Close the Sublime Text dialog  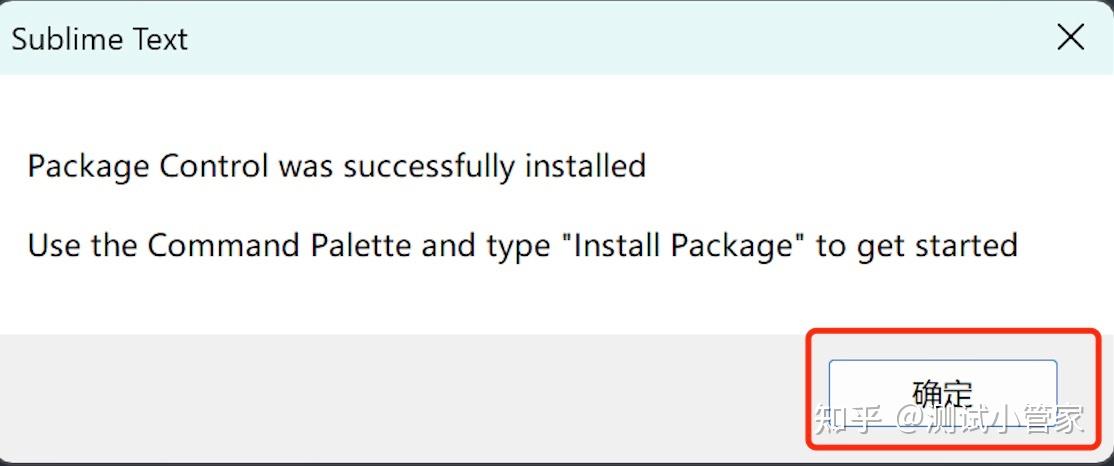click(x=1070, y=38)
